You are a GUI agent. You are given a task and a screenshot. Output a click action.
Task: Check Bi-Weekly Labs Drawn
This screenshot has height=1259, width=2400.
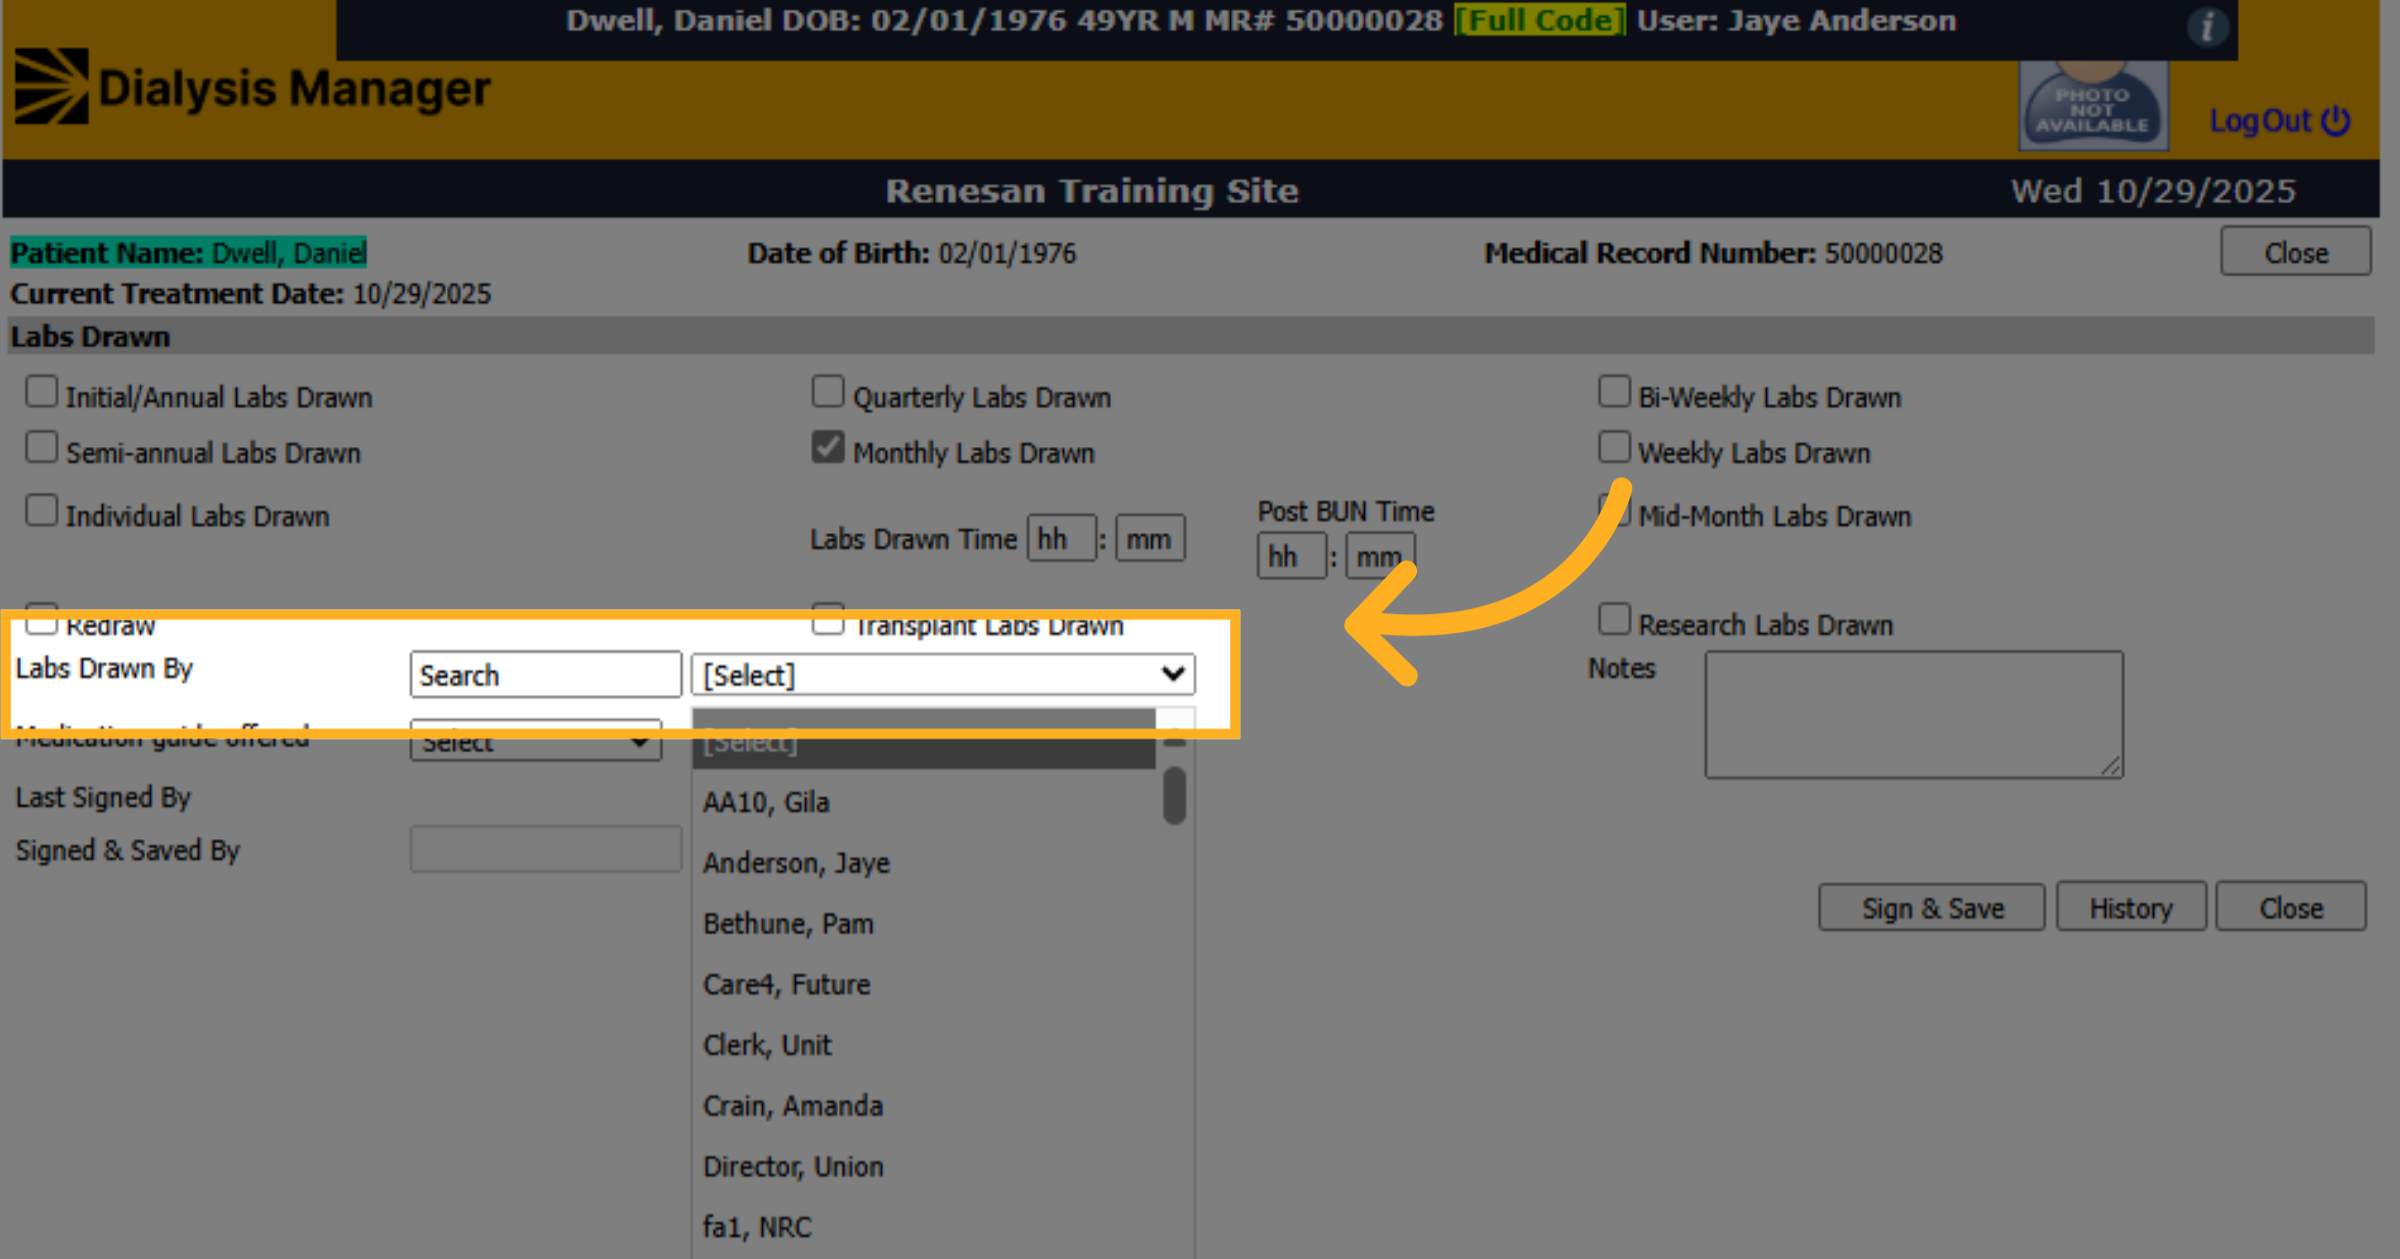(x=1614, y=391)
